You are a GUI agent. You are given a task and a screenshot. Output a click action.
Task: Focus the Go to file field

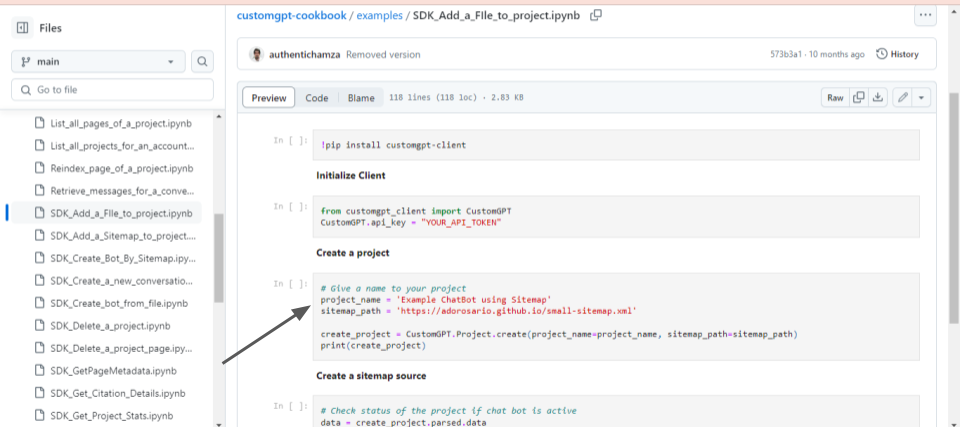[x=112, y=89]
